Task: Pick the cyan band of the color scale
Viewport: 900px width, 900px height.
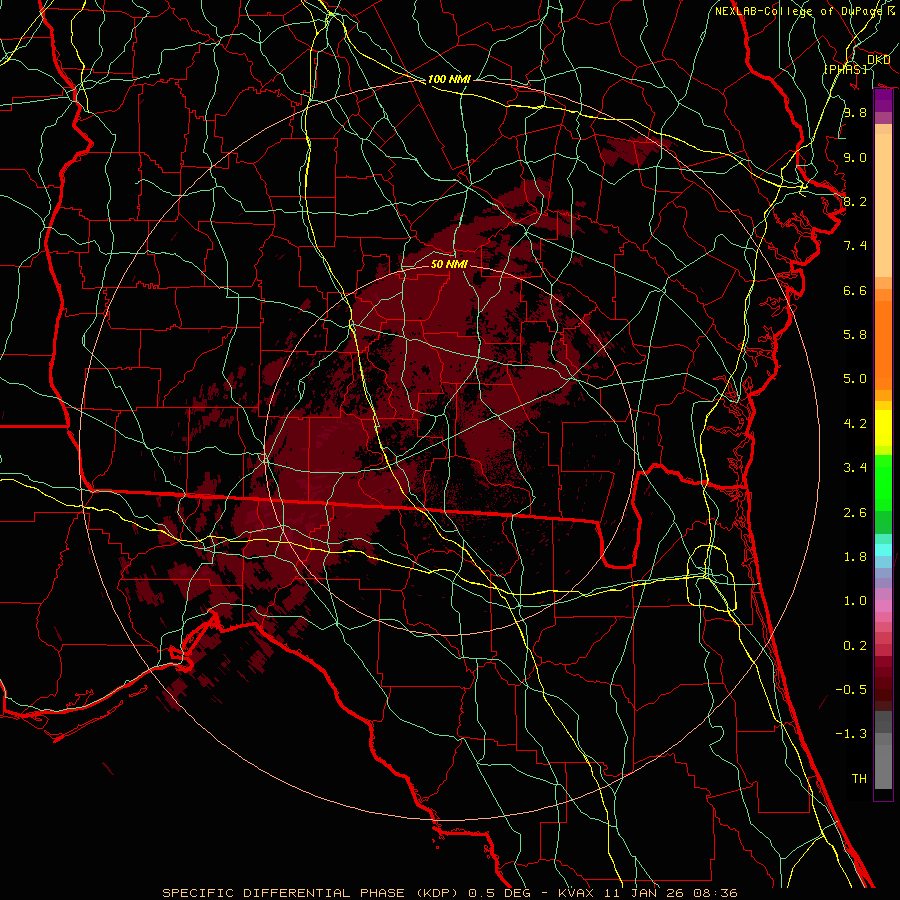Action: point(883,550)
